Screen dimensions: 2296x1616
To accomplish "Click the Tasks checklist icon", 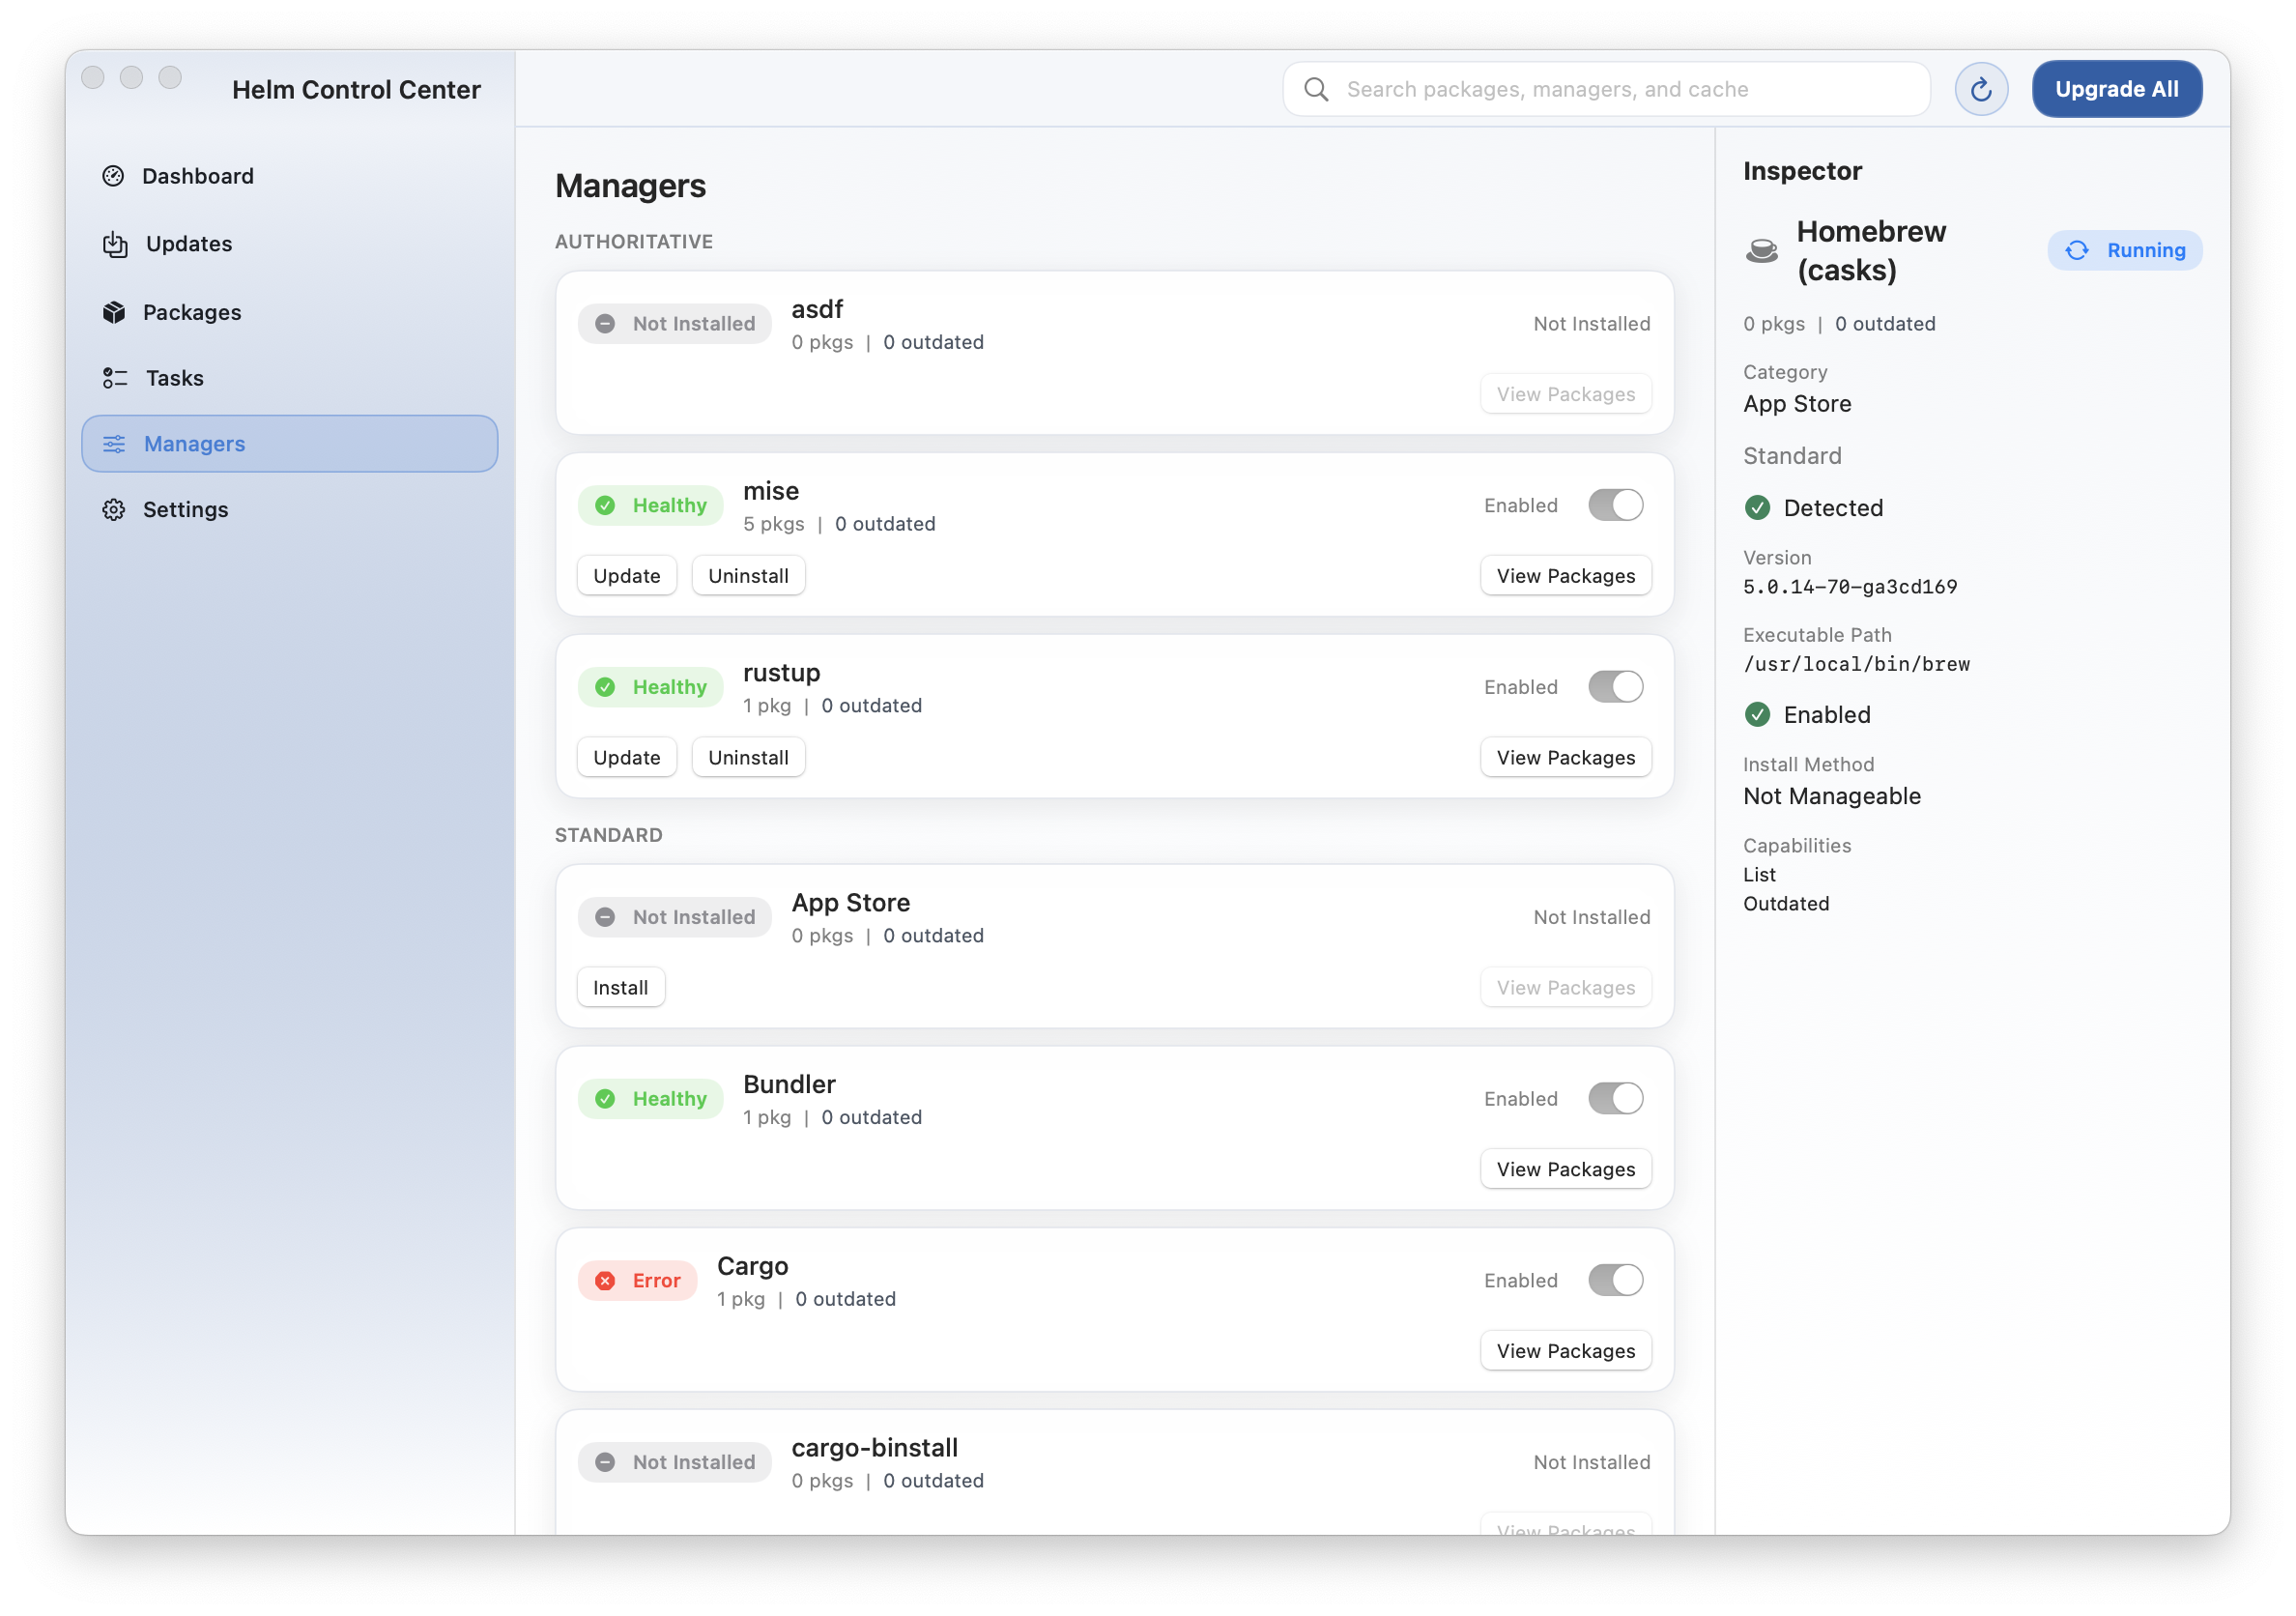I will coord(114,378).
